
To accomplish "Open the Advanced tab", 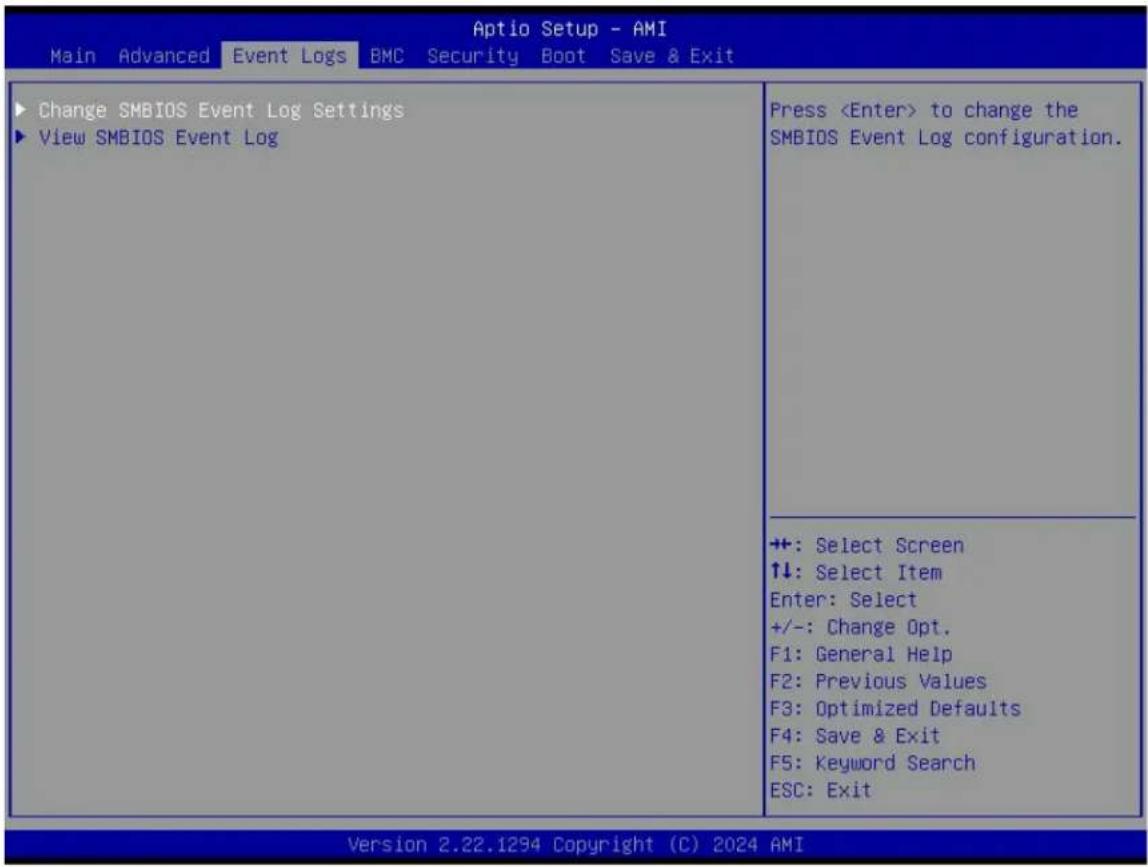I will coord(164,56).
